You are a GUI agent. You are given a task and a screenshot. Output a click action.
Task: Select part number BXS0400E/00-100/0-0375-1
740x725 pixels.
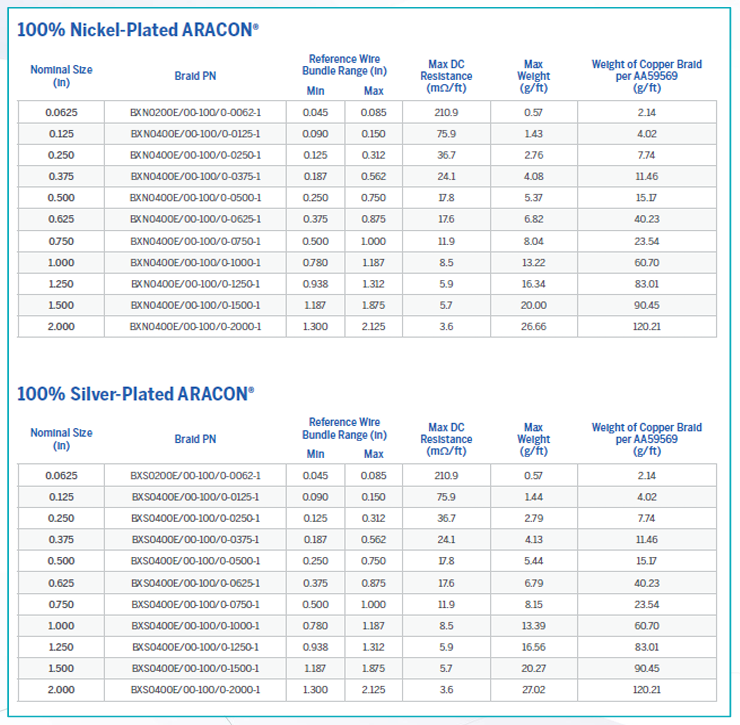pyautogui.click(x=195, y=539)
